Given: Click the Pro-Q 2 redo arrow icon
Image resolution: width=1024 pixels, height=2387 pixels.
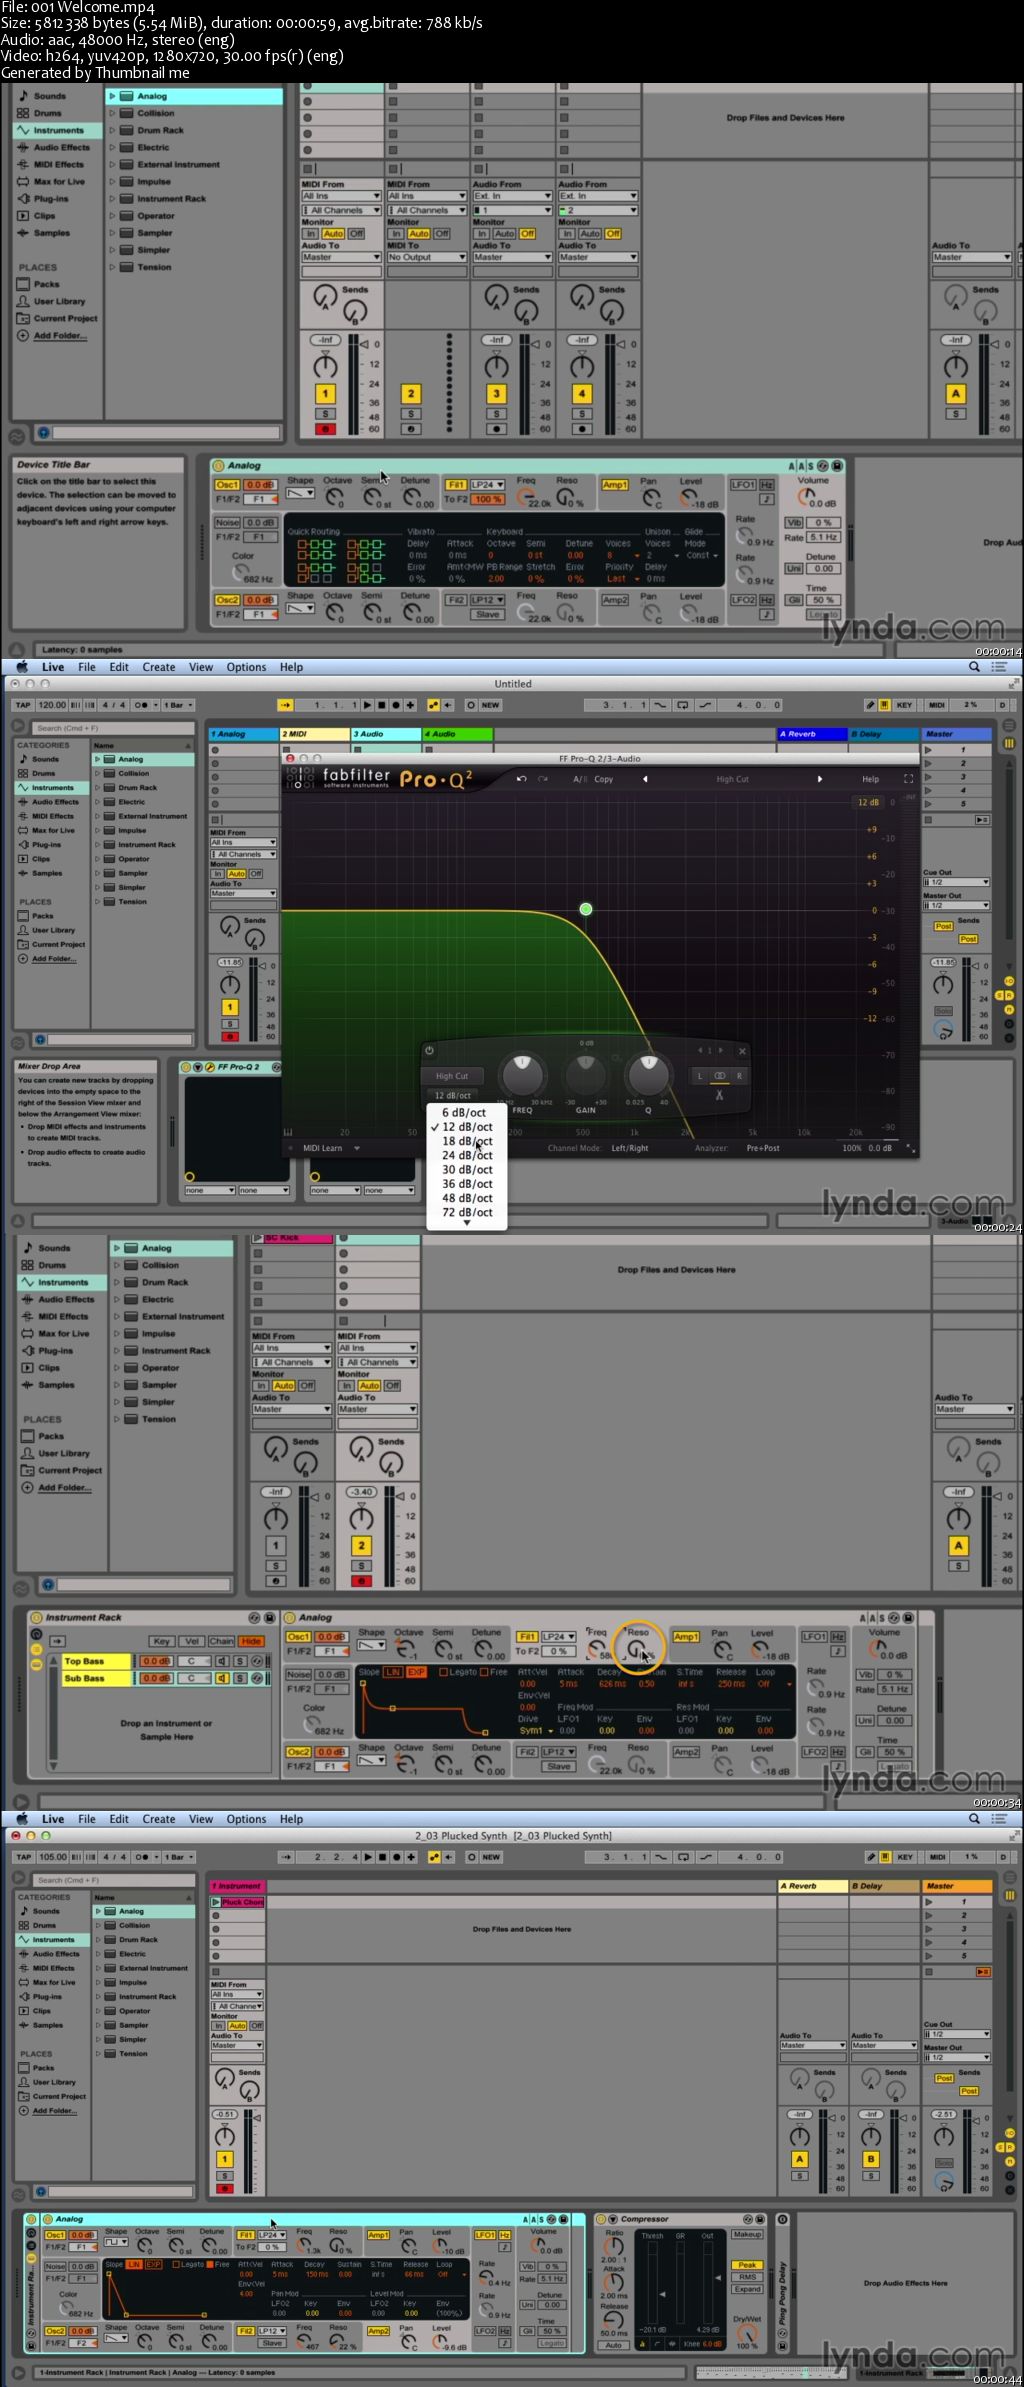Looking at the screenshot, I should point(543,779).
